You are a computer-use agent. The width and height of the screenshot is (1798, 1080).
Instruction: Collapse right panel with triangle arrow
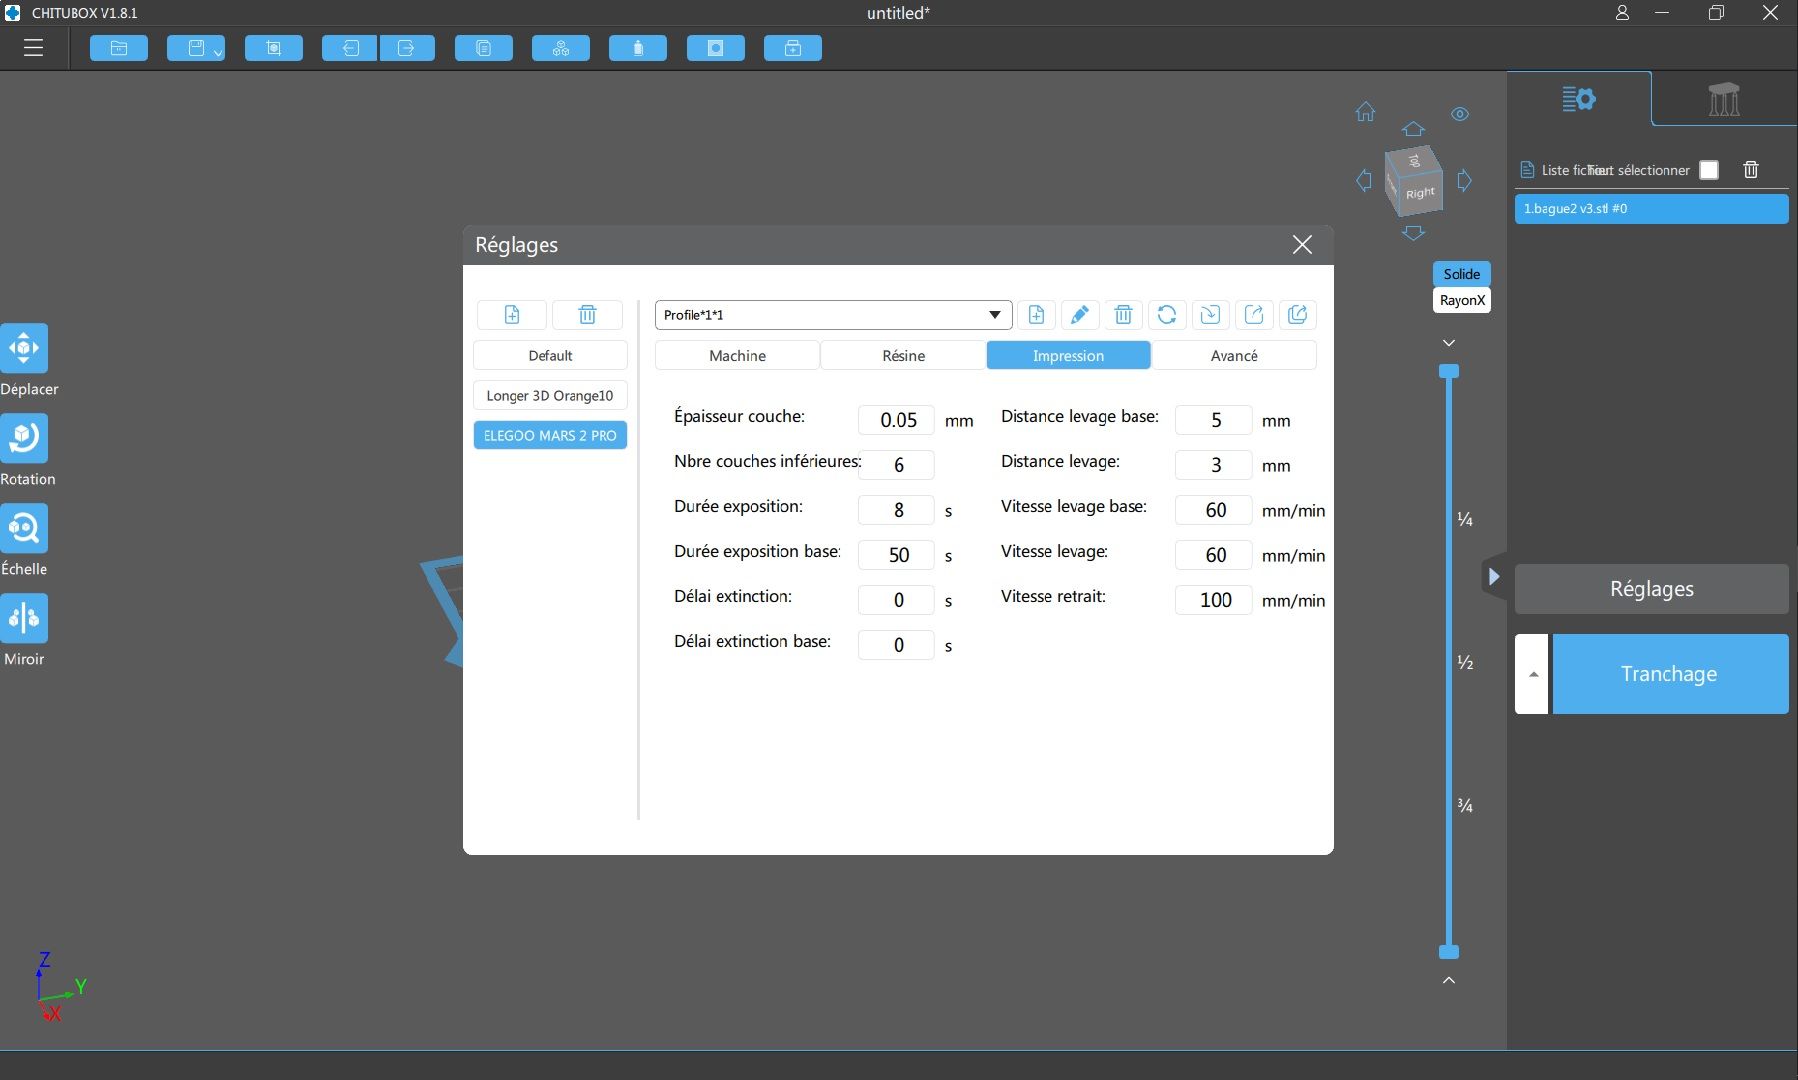[1494, 576]
